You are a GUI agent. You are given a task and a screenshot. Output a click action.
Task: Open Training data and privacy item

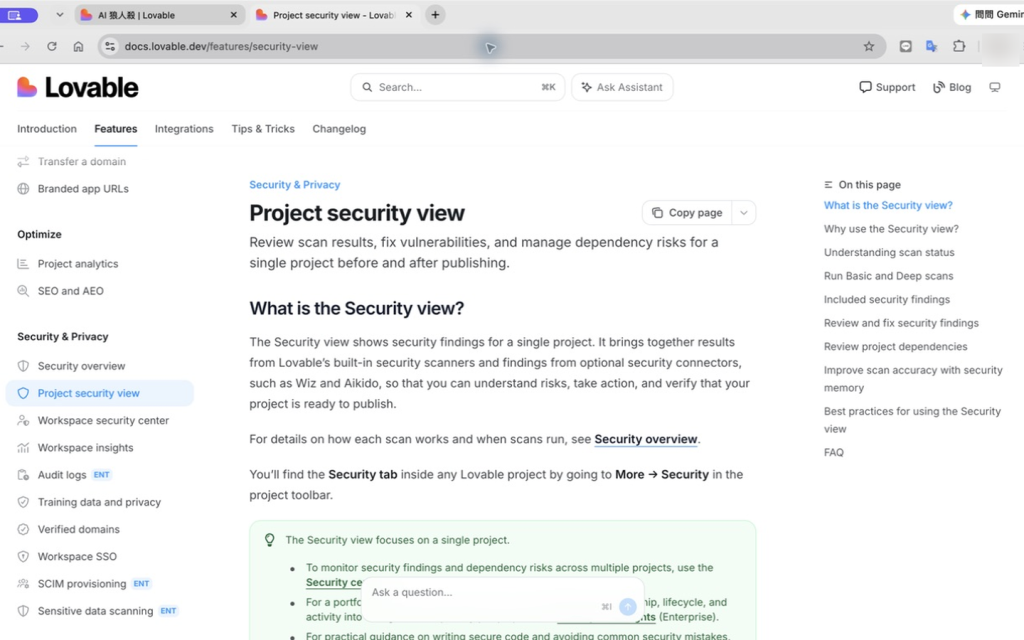[100, 502]
